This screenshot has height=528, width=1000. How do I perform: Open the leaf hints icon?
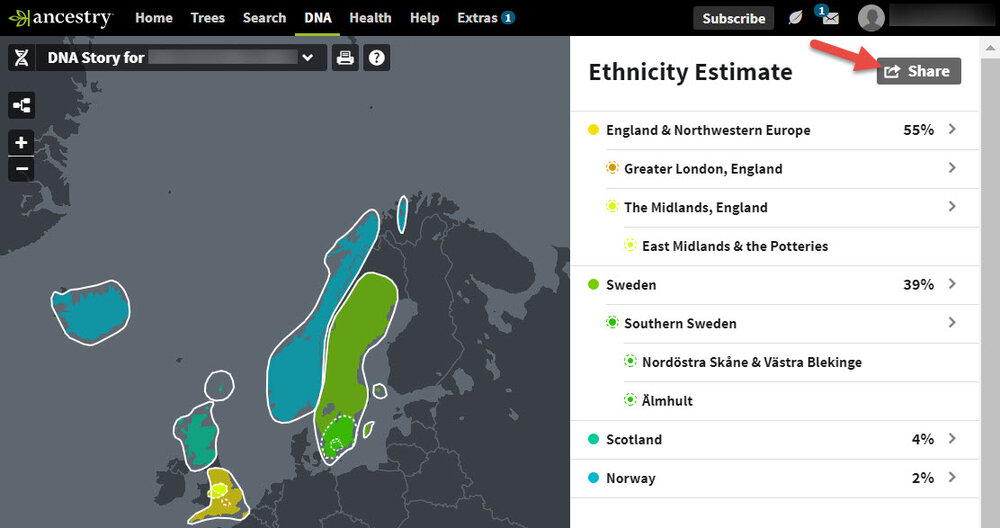pos(795,18)
